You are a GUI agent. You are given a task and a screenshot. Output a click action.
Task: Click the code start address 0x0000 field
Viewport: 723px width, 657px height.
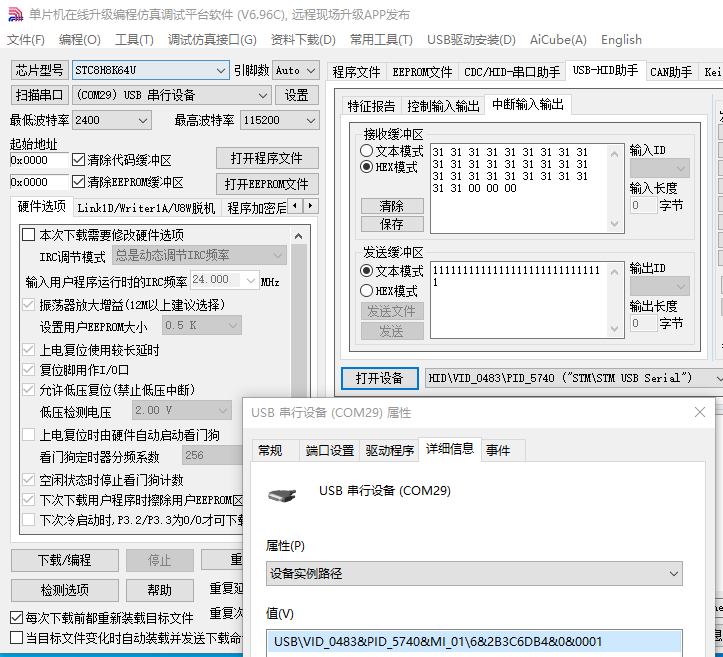point(39,160)
